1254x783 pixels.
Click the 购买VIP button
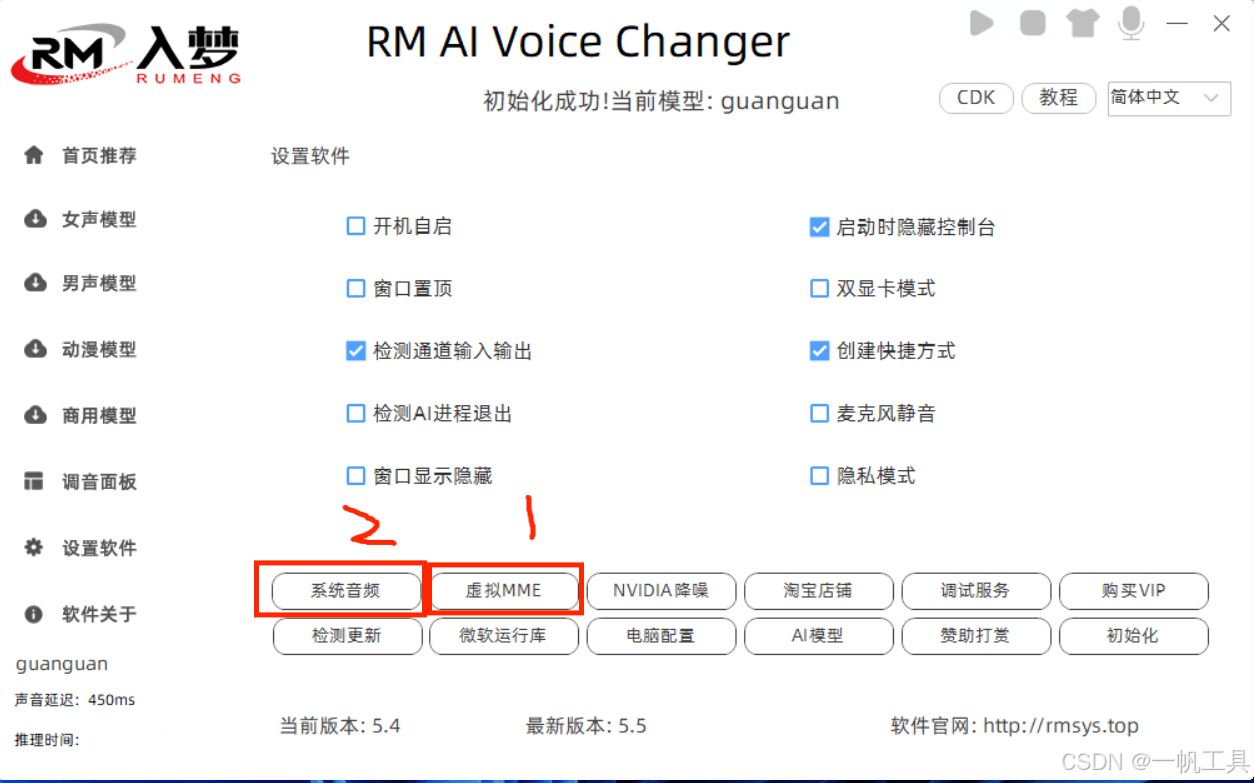point(1134,590)
